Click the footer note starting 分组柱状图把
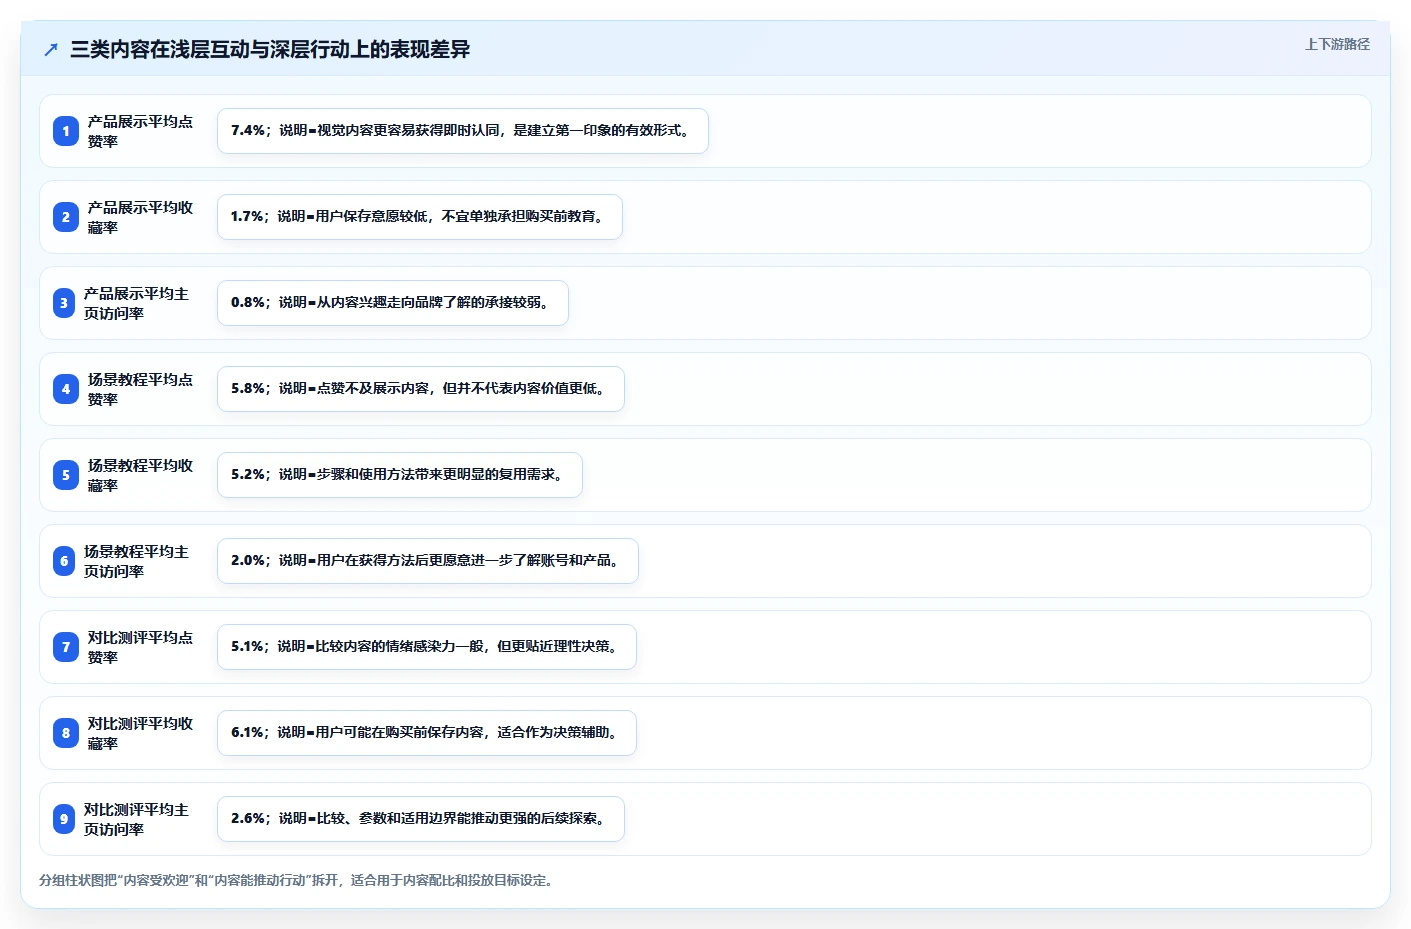 click(298, 880)
